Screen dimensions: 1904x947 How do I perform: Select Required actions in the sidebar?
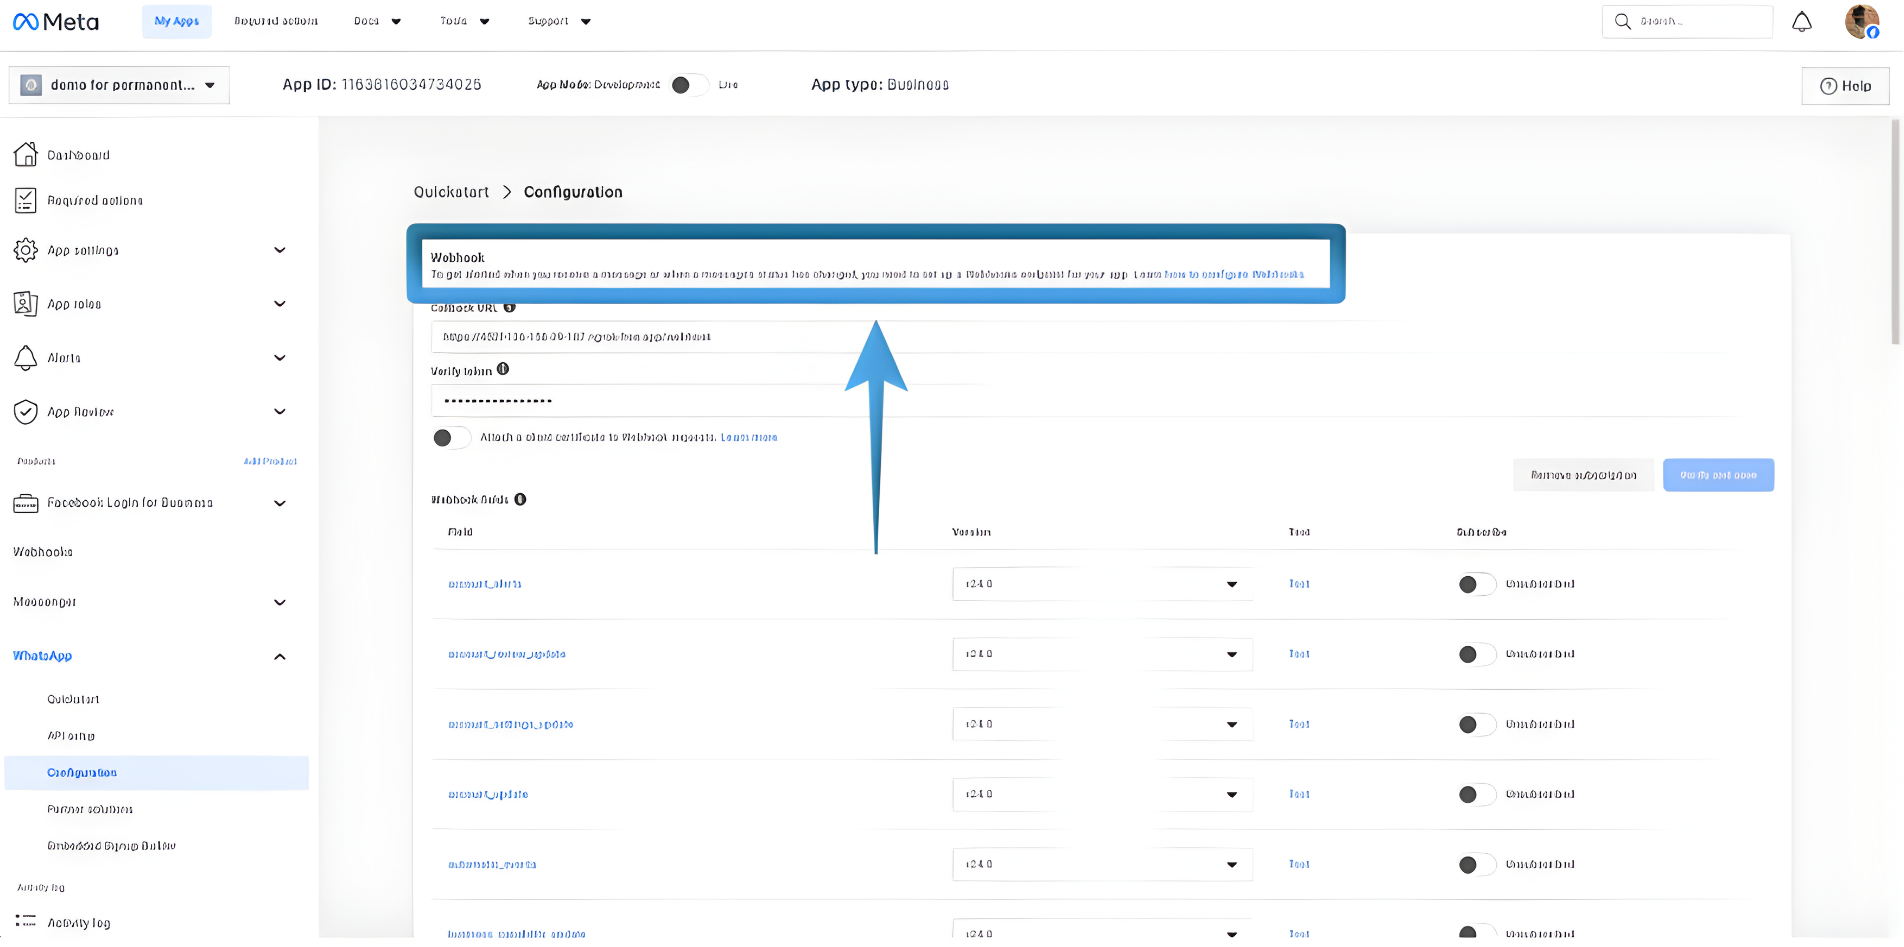(x=94, y=200)
